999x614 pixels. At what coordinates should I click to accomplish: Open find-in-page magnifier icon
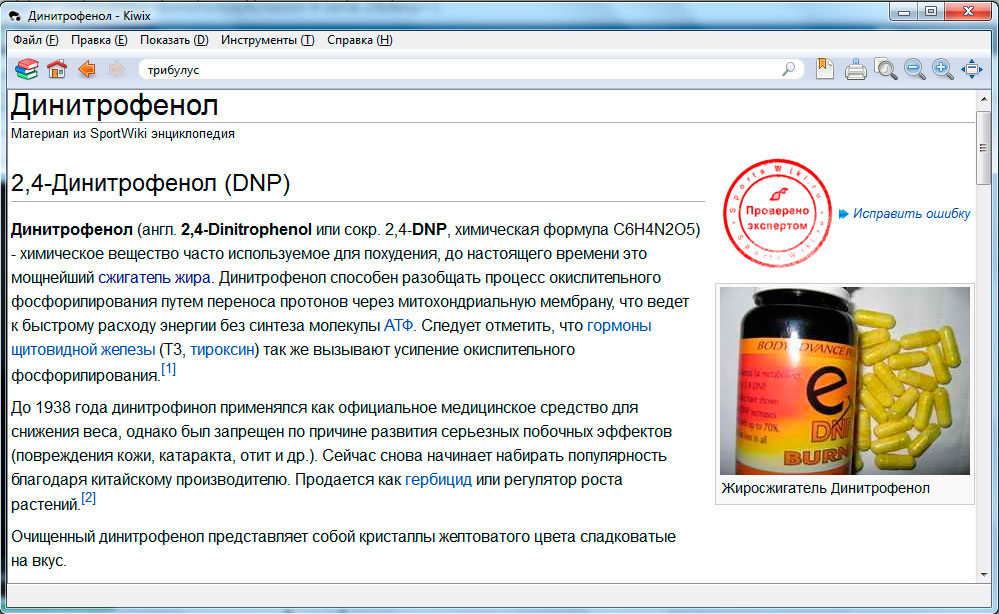[885, 69]
